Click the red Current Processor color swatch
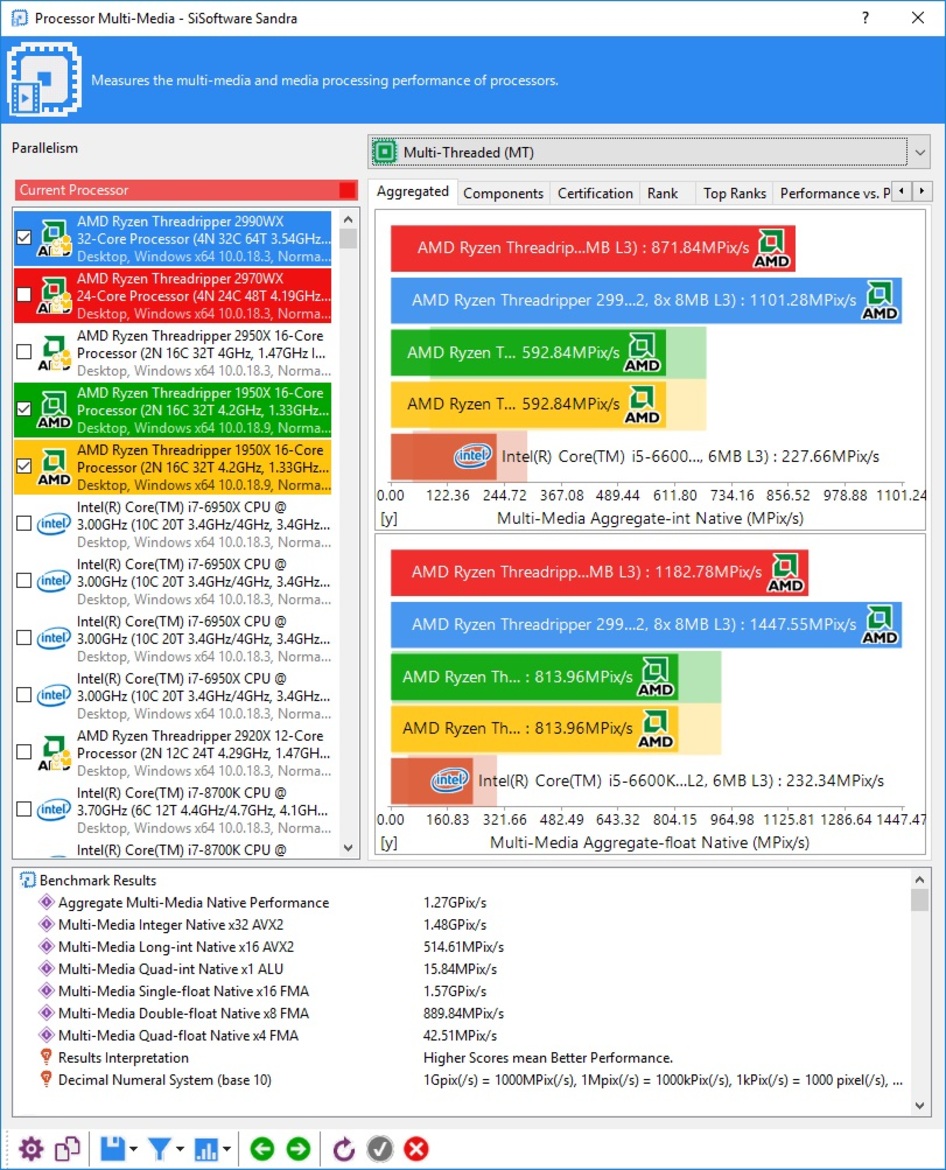This screenshot has width=946, height=1170. point(347,190)
